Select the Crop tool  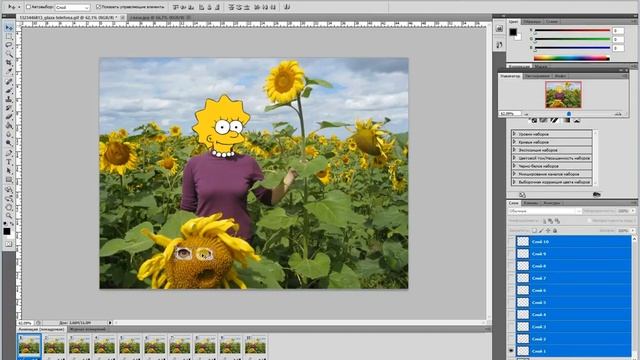tap(9, 62)
